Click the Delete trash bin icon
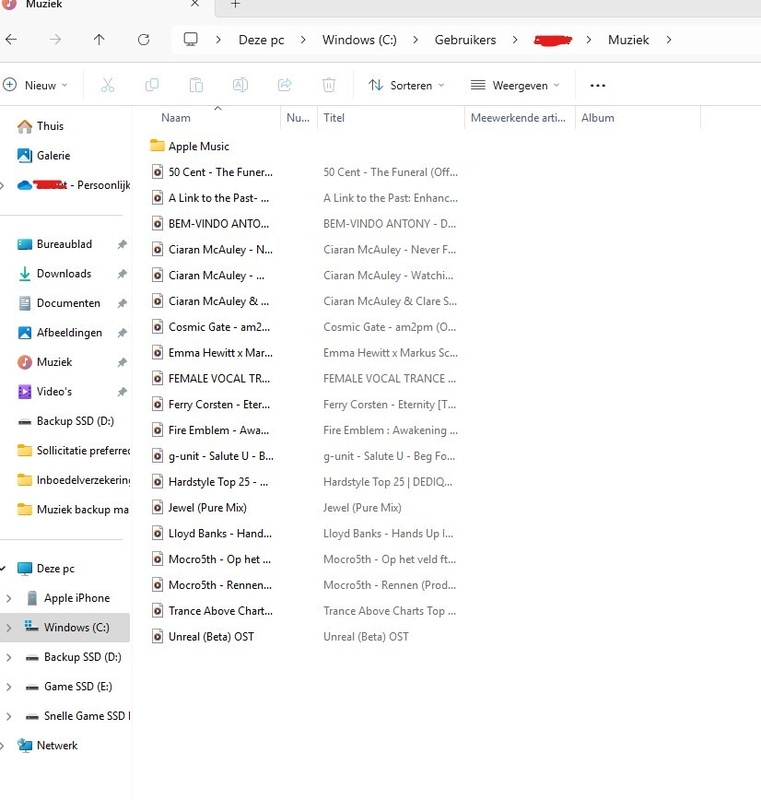 point(329,85)
